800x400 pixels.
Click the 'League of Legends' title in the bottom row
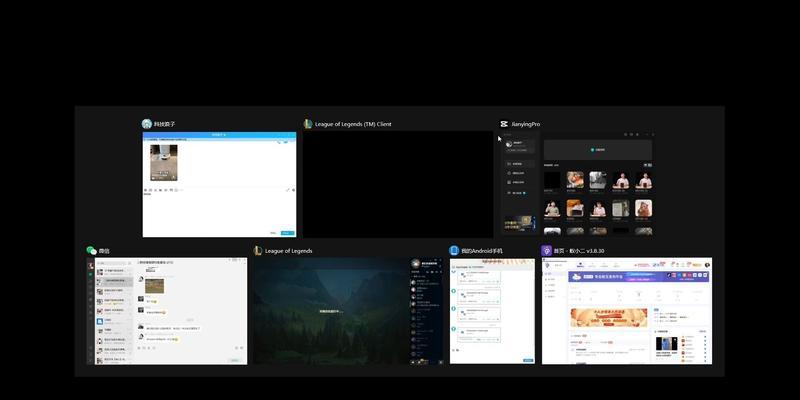[x=289, y=251]
